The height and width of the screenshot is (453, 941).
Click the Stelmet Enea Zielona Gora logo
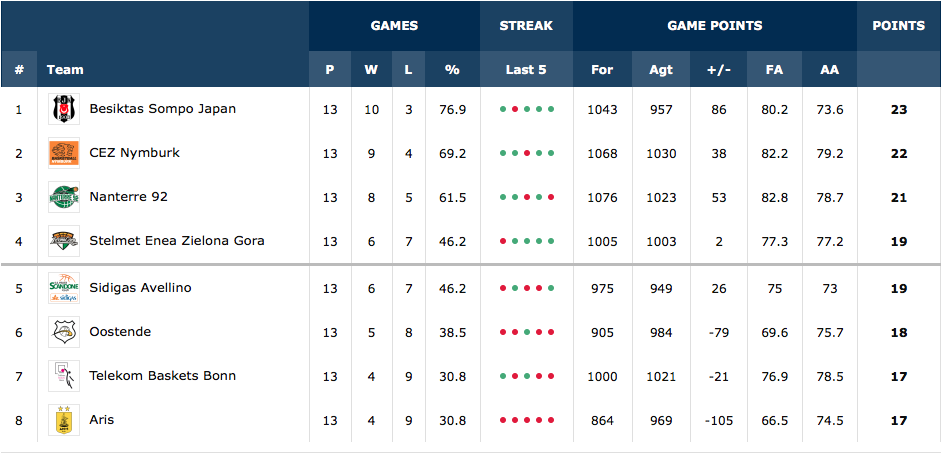[x=64, y=241]
